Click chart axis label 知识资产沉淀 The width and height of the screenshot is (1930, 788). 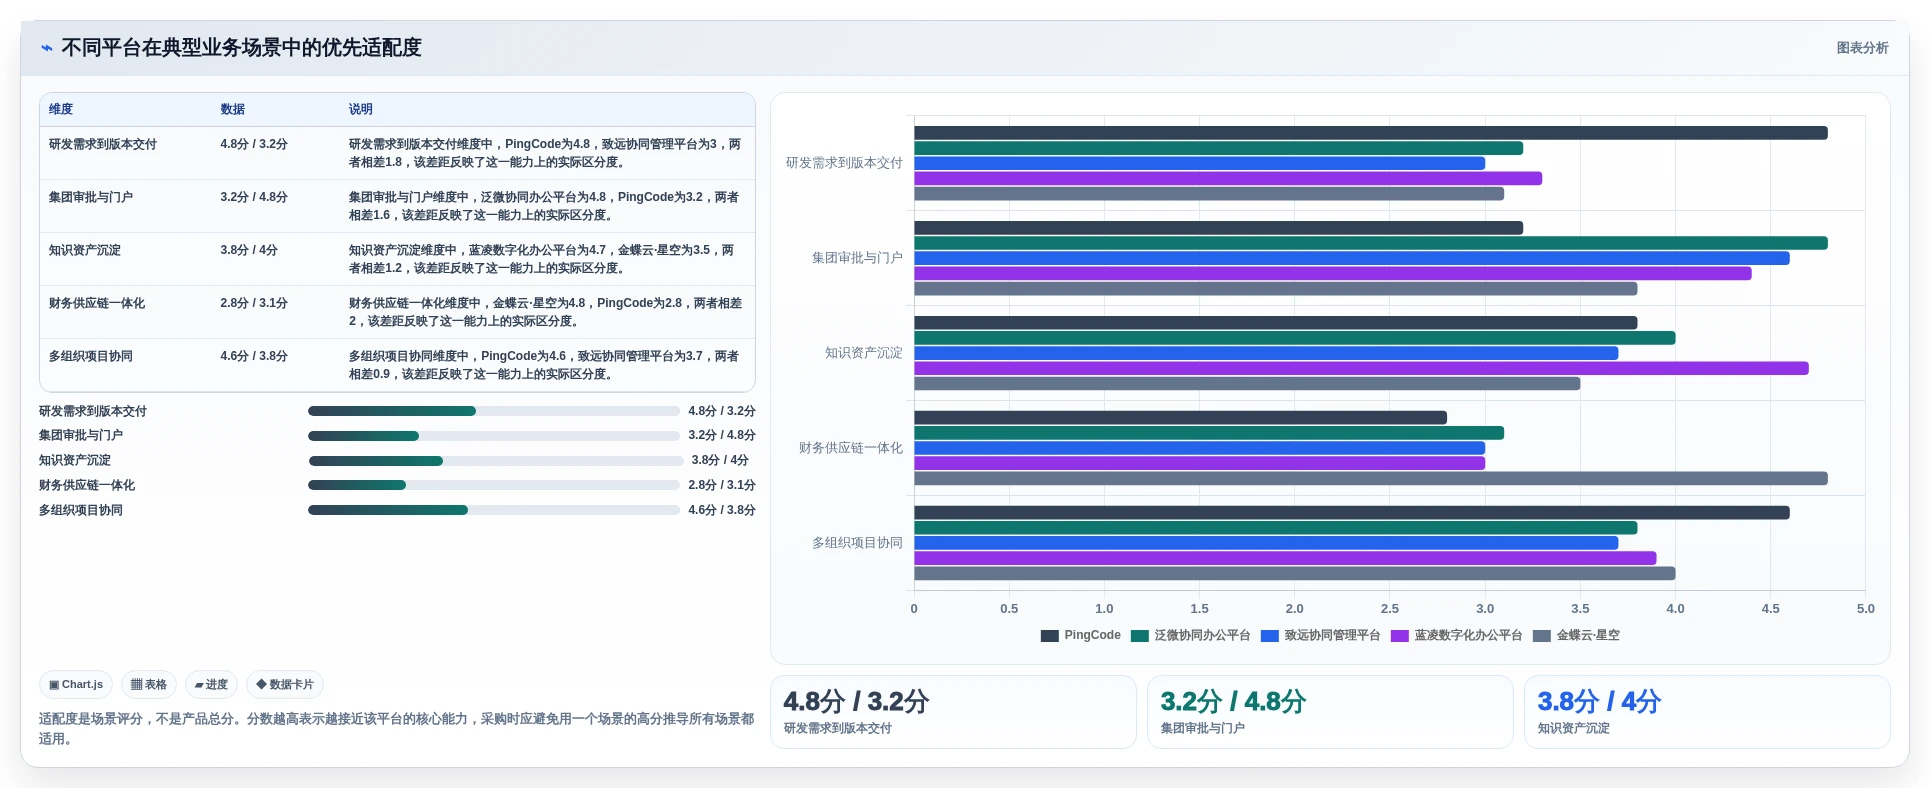tap(863, 353)
